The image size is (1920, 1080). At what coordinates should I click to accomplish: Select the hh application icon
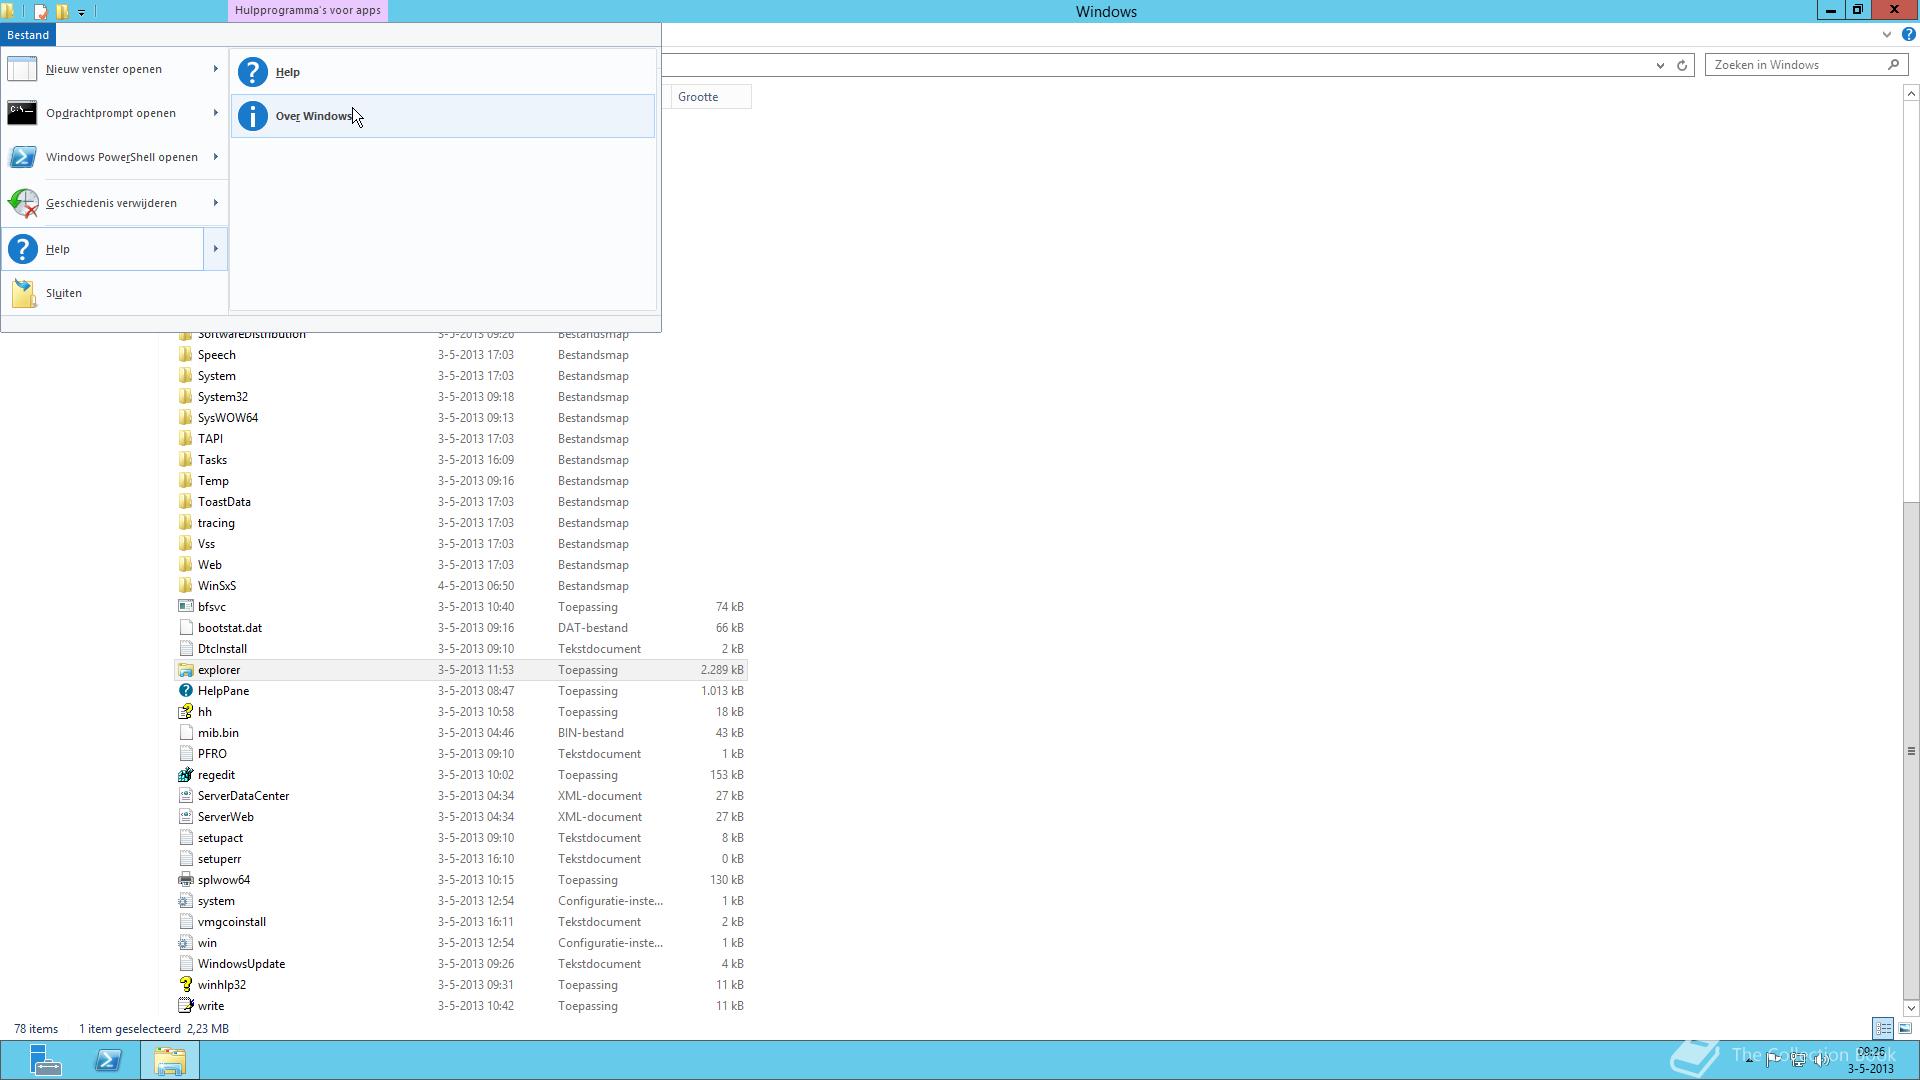coord(185,712)
